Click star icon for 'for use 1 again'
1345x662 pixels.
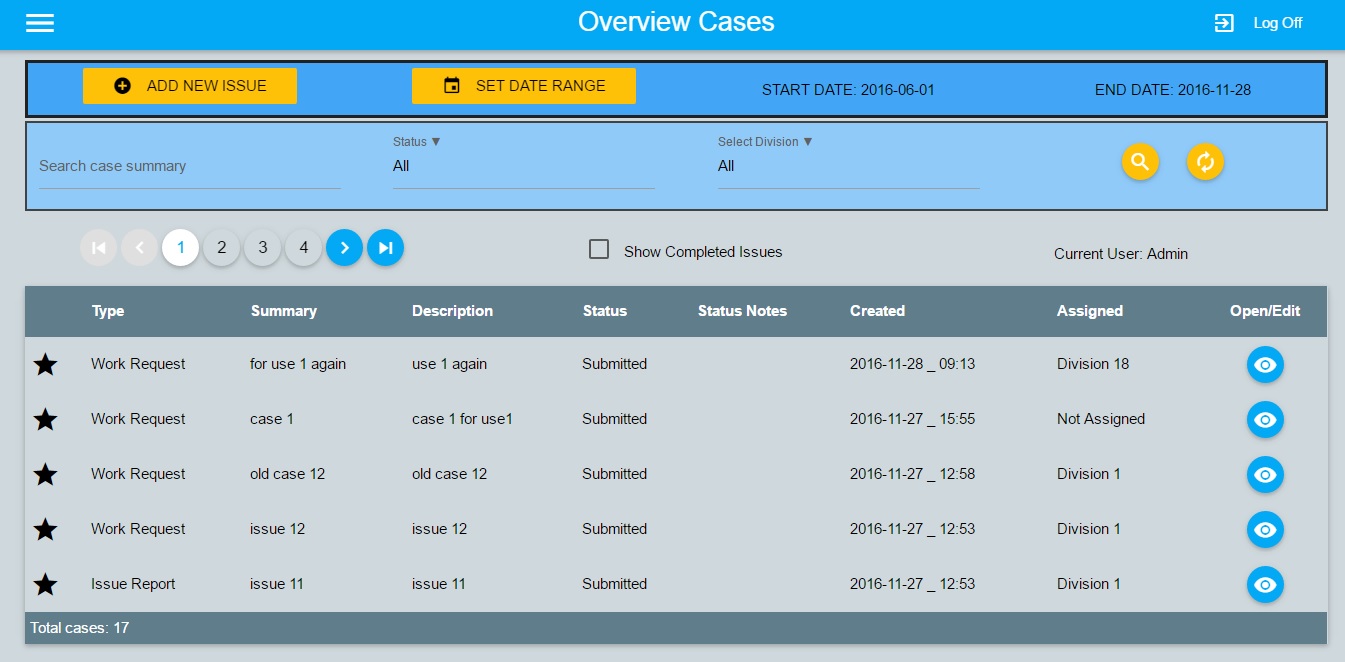click(x=45, y=364)
